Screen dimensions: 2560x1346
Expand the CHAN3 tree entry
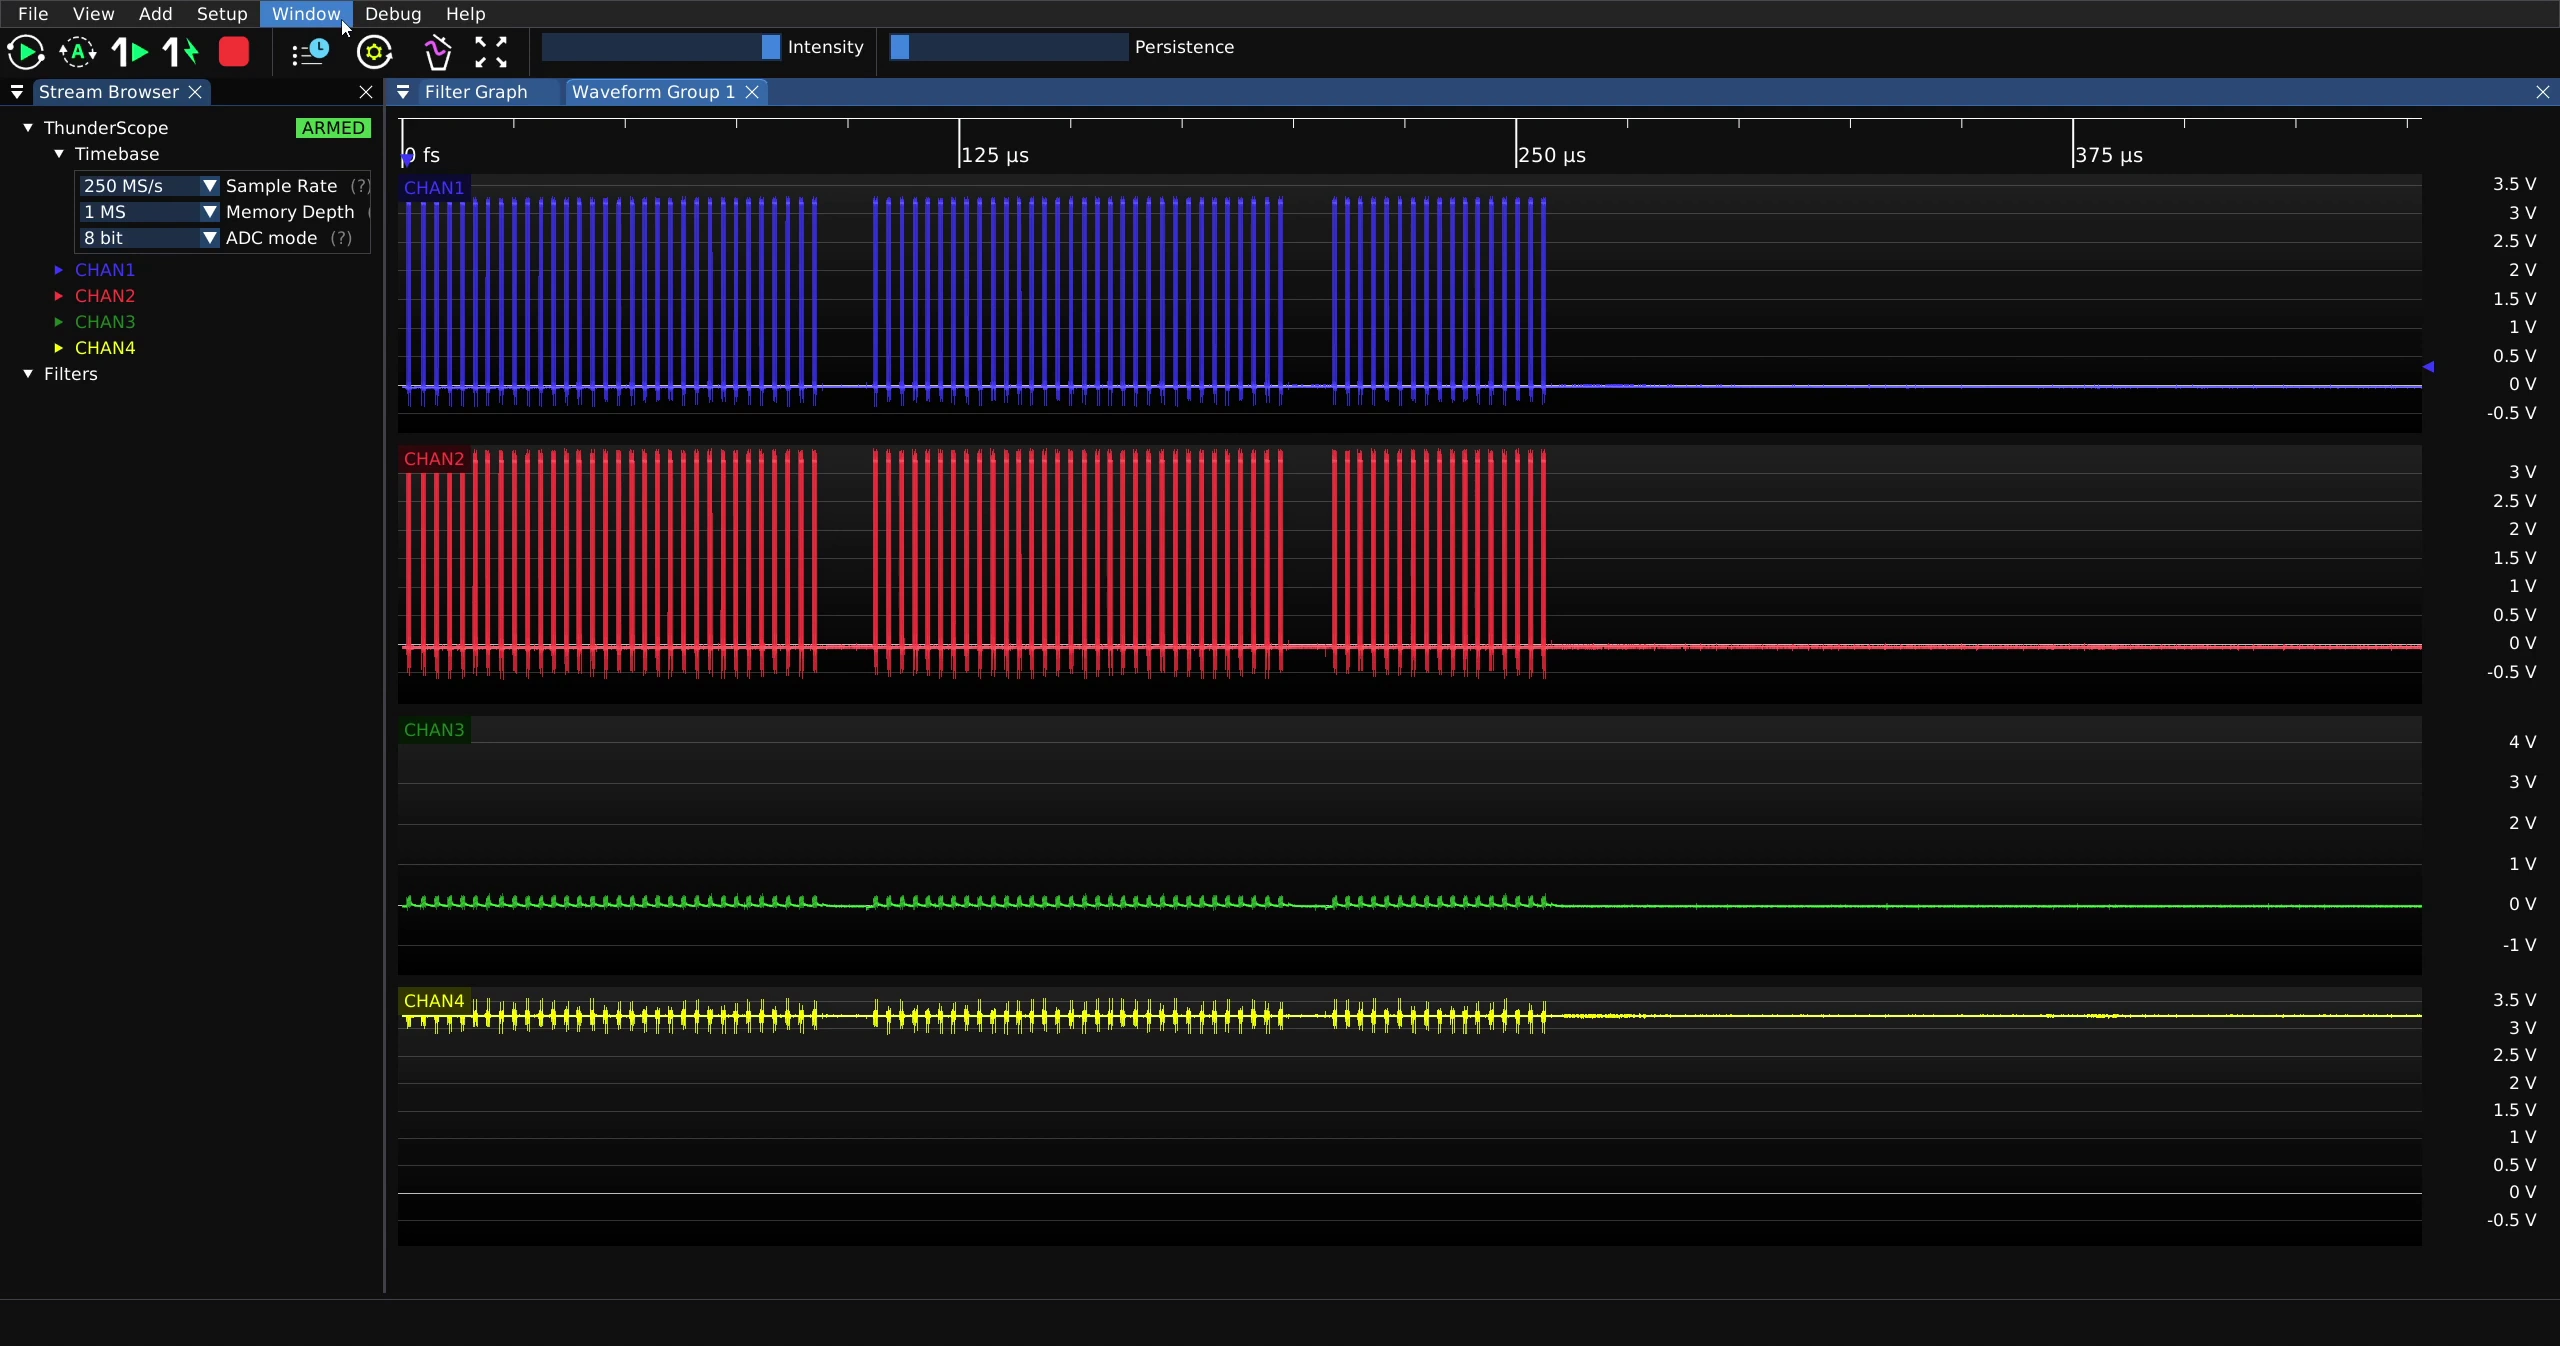point(59,322)
